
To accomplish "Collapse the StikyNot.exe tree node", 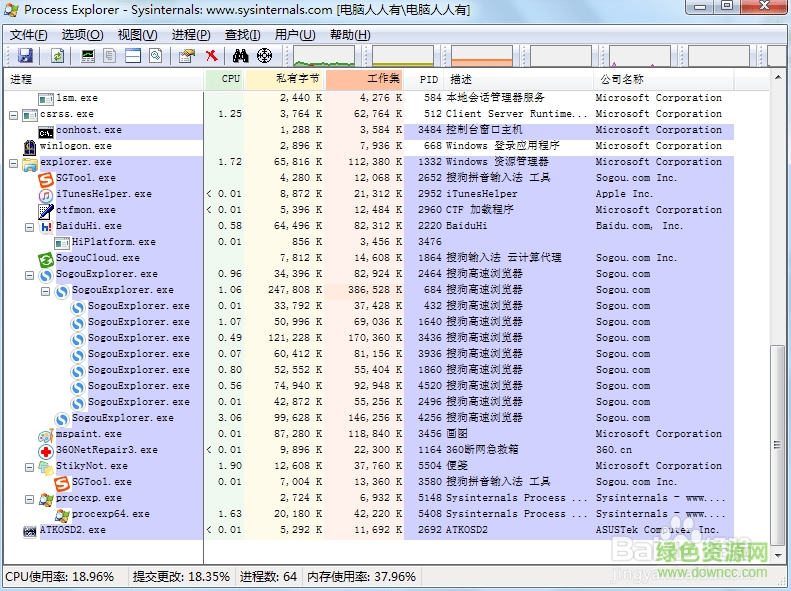I will point(29,466).
